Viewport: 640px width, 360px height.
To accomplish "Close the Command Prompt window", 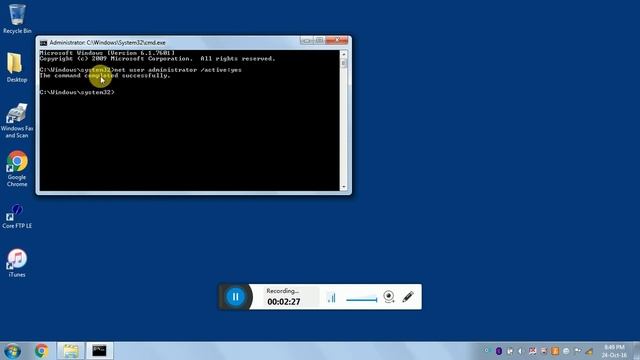I will tap(337, 40).
